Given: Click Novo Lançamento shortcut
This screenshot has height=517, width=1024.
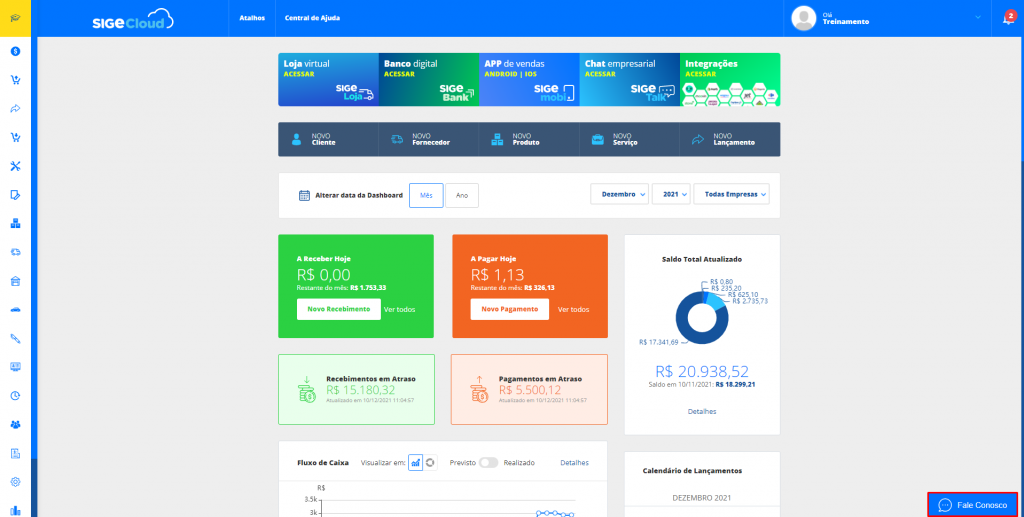Looking at the screenshot, I should pos(730,139).
